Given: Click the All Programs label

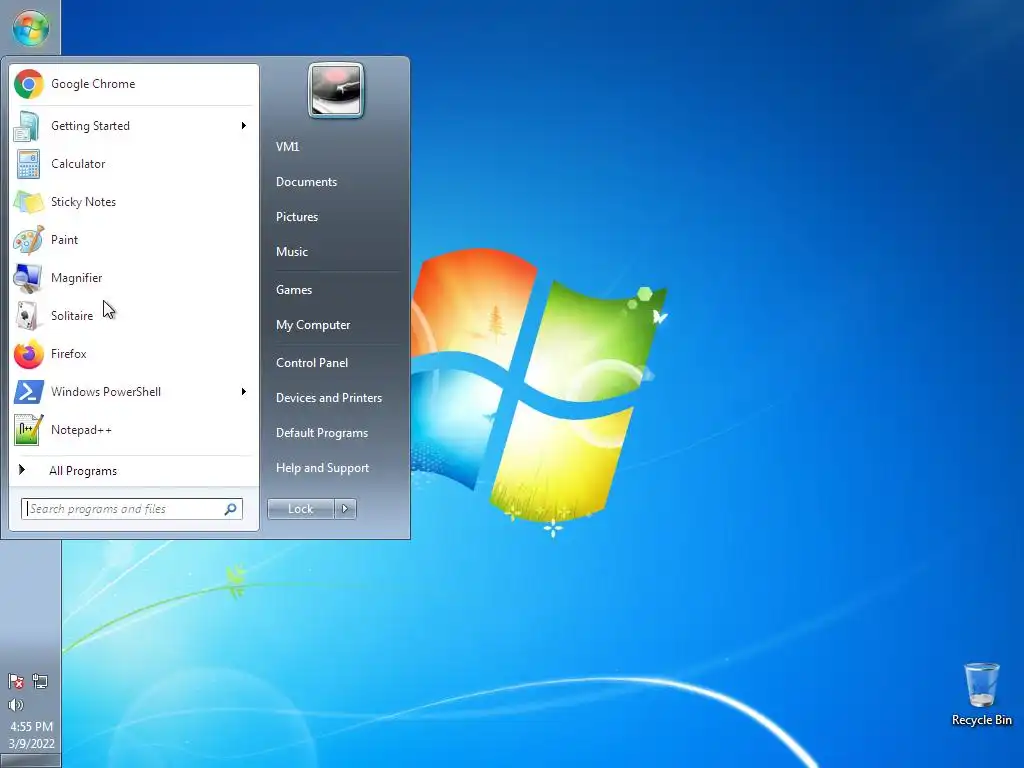Looking at the screenshot, I should coord(83,471).
